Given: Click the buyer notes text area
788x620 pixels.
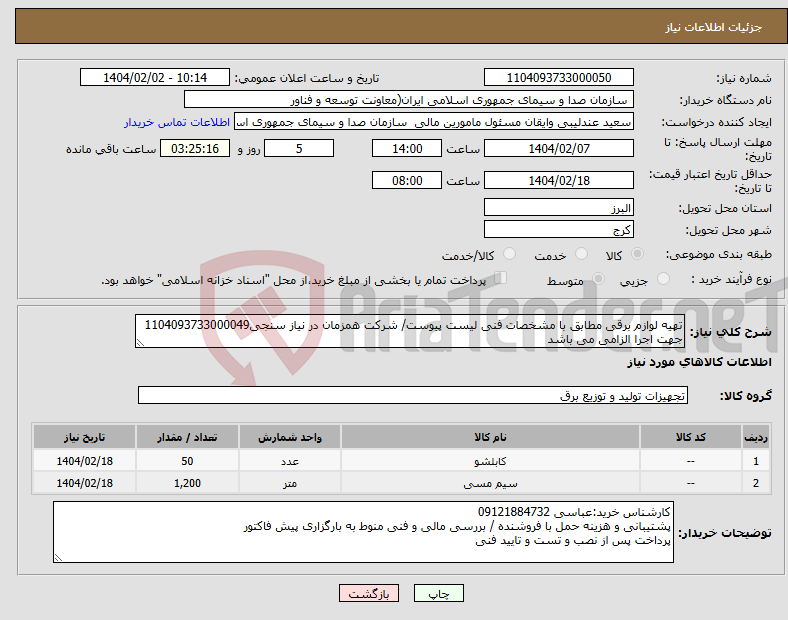Looking at the screenshot, I should pyautogui.click(x=363, y=532).
